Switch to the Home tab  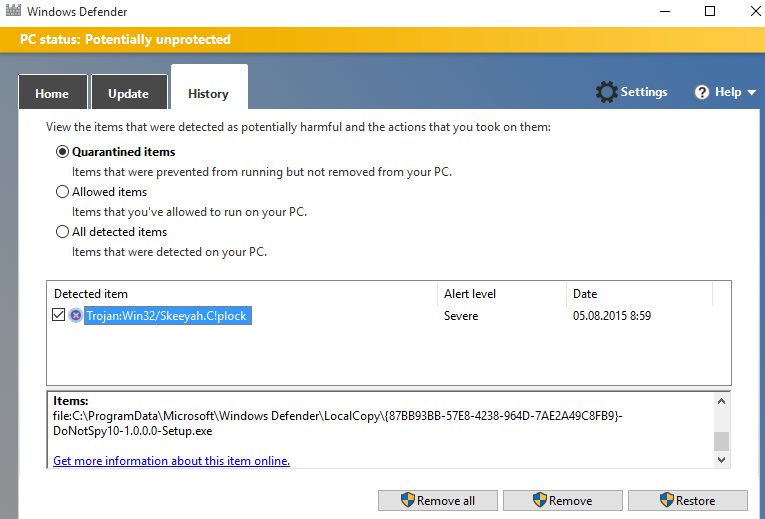pyautogui.click(x=52, y=92)
